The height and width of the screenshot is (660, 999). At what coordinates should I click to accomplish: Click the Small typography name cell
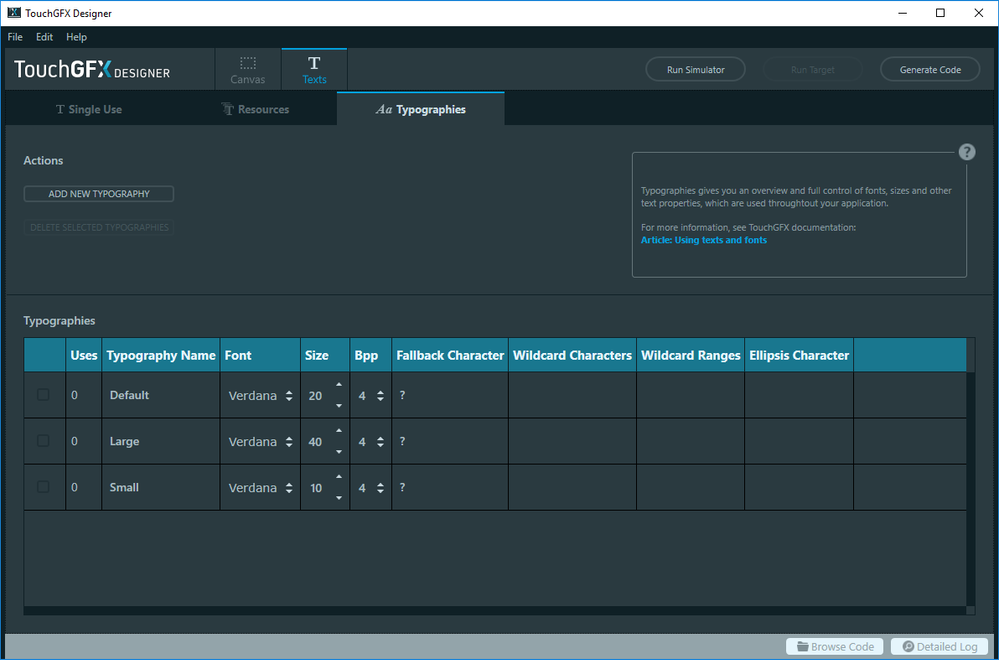[x=161, y=487]
